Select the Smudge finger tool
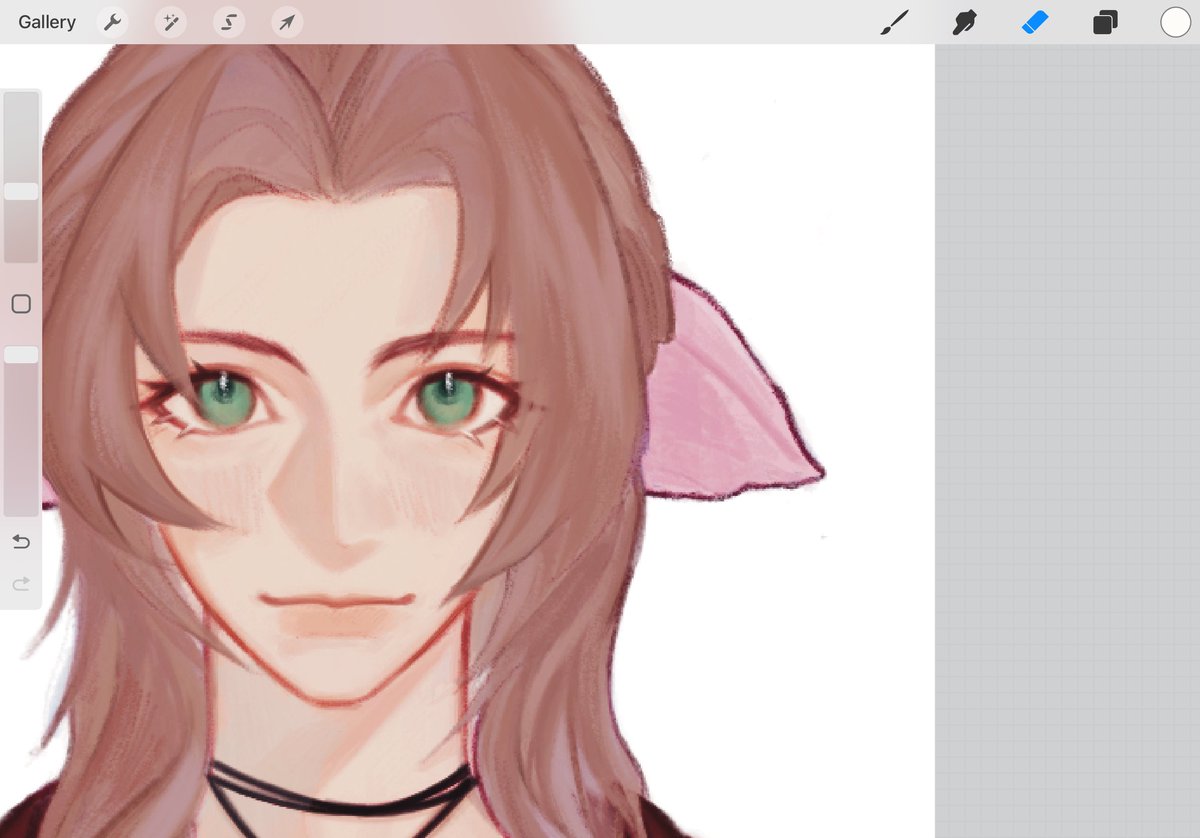Screen dimensions: 1200x838 [964, 22]
